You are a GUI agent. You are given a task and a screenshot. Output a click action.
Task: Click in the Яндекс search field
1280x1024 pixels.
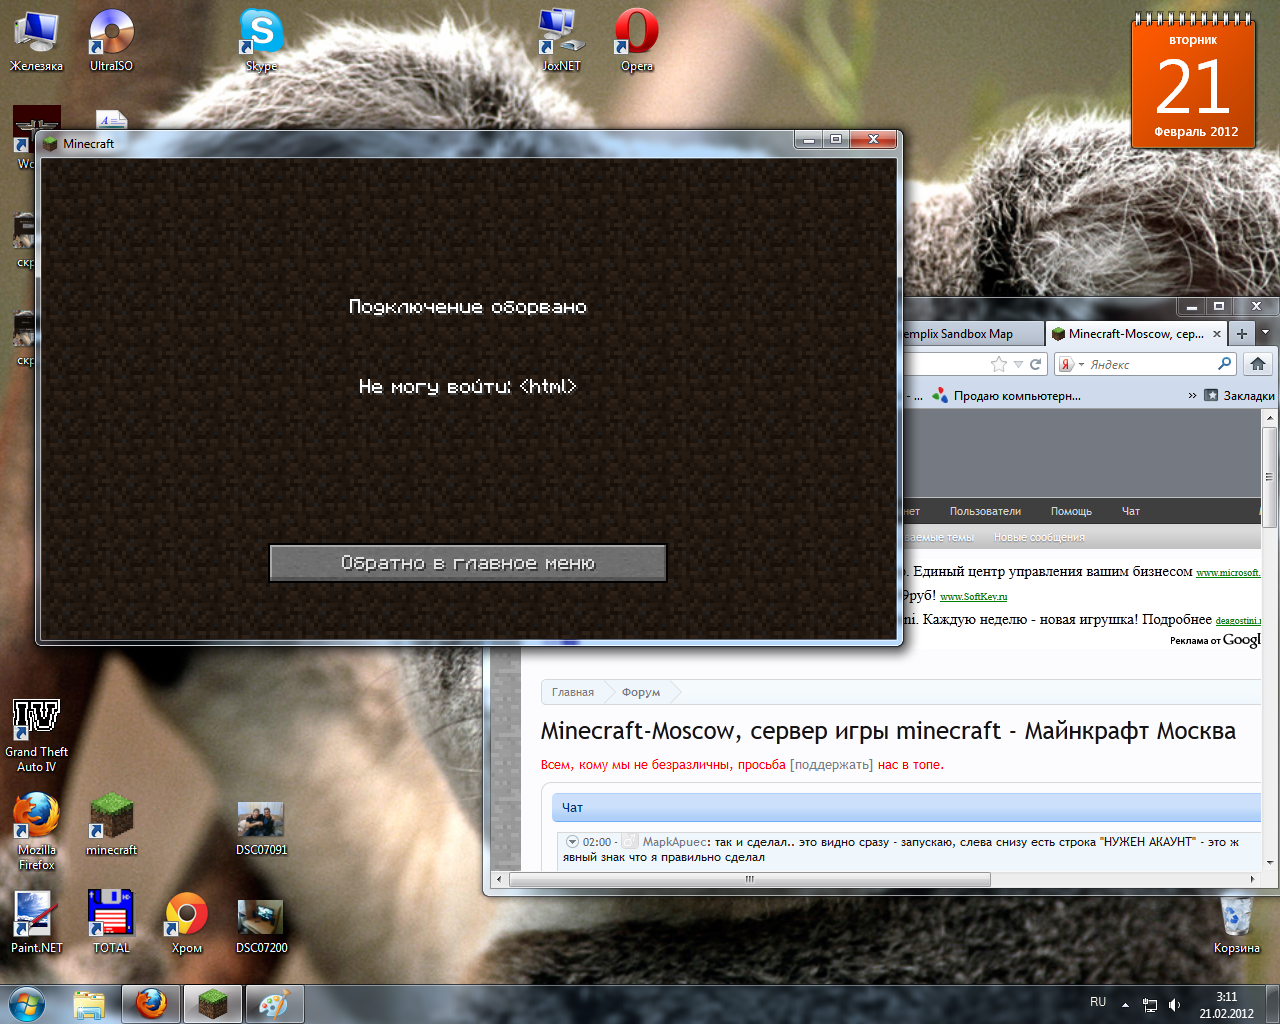click(x=1150, y=365)
